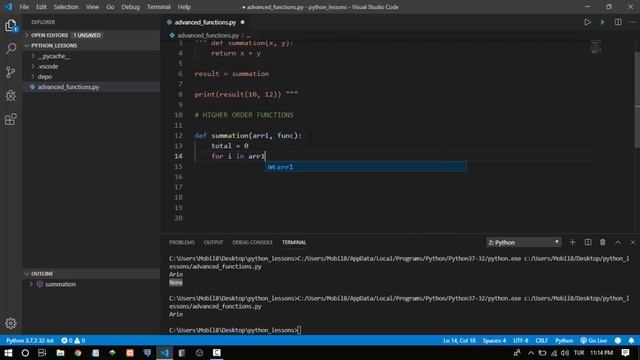The width and height of the screenshot is (640, 360).
Task: Show hidden system tray icons
Action: point(531,353)
